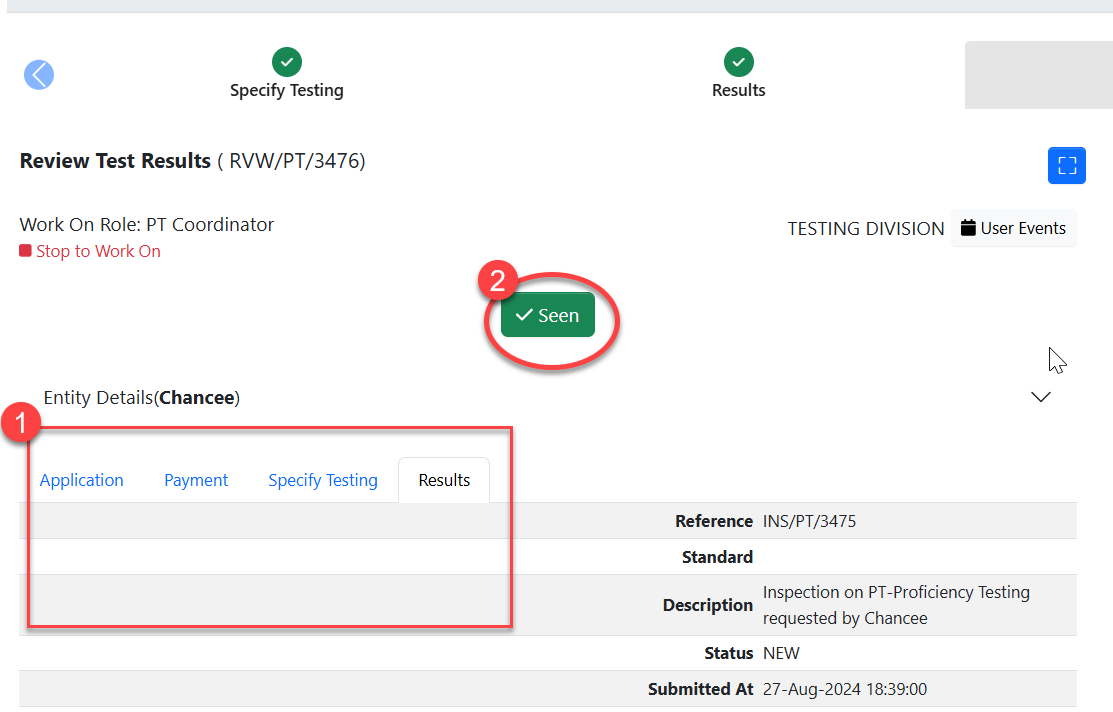Click green checkmark above Results step
The height and width of the screenshot is (712, 1113).
tap(738, 62)
